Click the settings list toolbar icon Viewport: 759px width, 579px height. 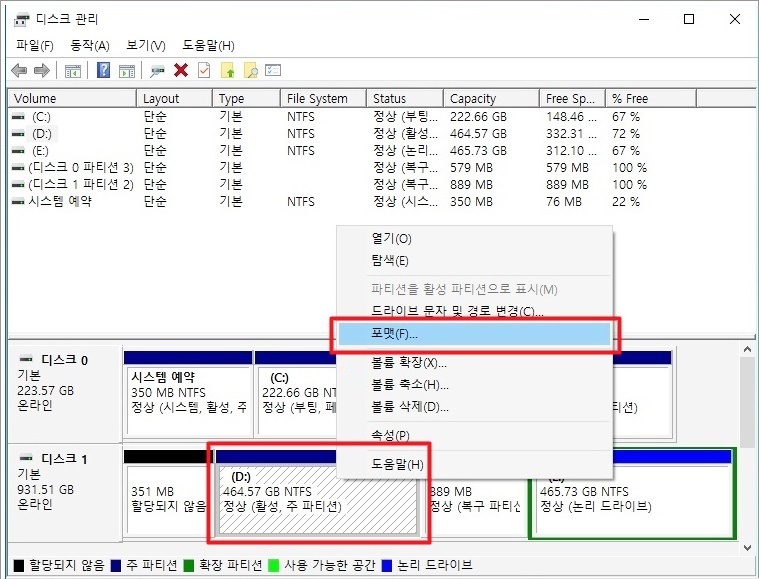click(x=273, y=70)
